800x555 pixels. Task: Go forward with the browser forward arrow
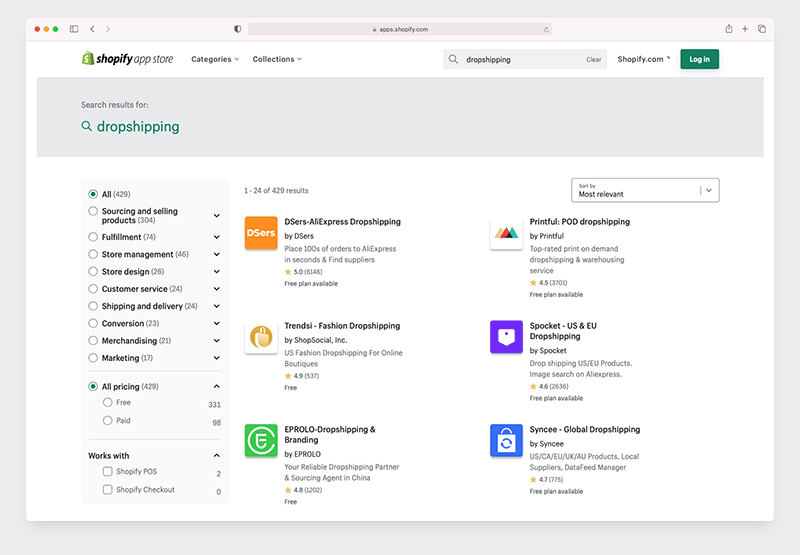pyautogui.click(x=108, y=29)
